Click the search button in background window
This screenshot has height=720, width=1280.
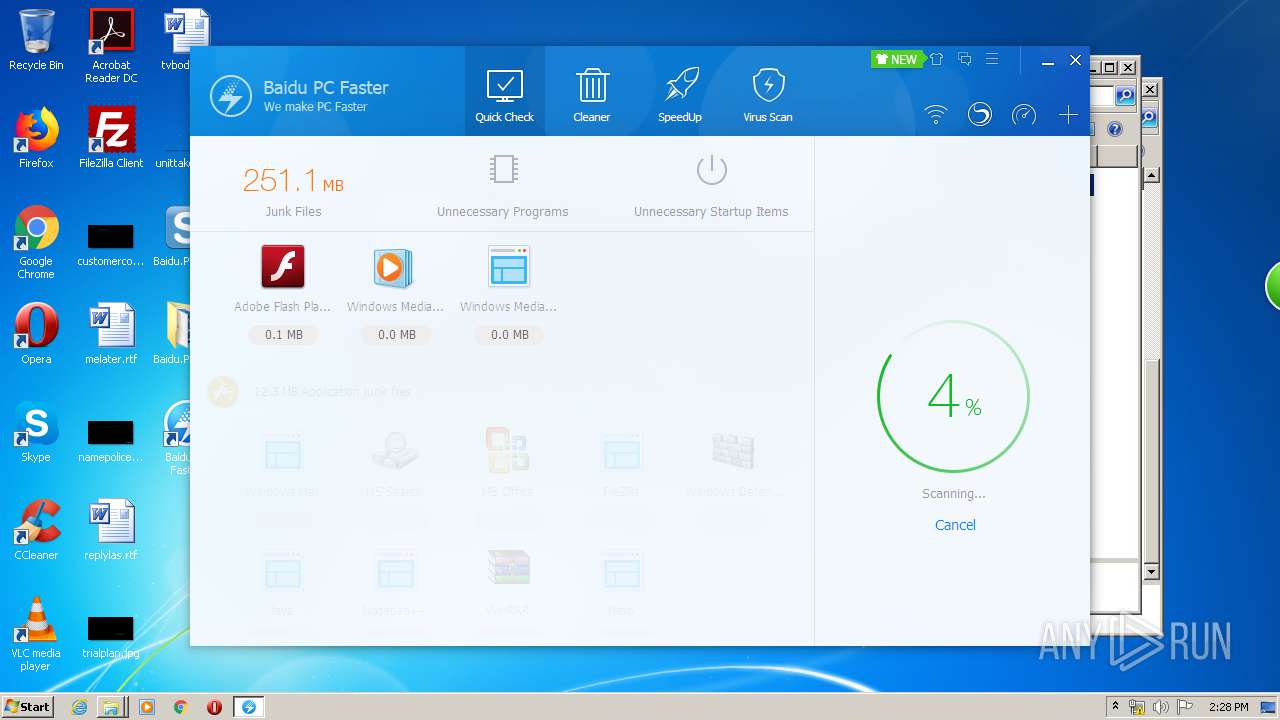1125,96
